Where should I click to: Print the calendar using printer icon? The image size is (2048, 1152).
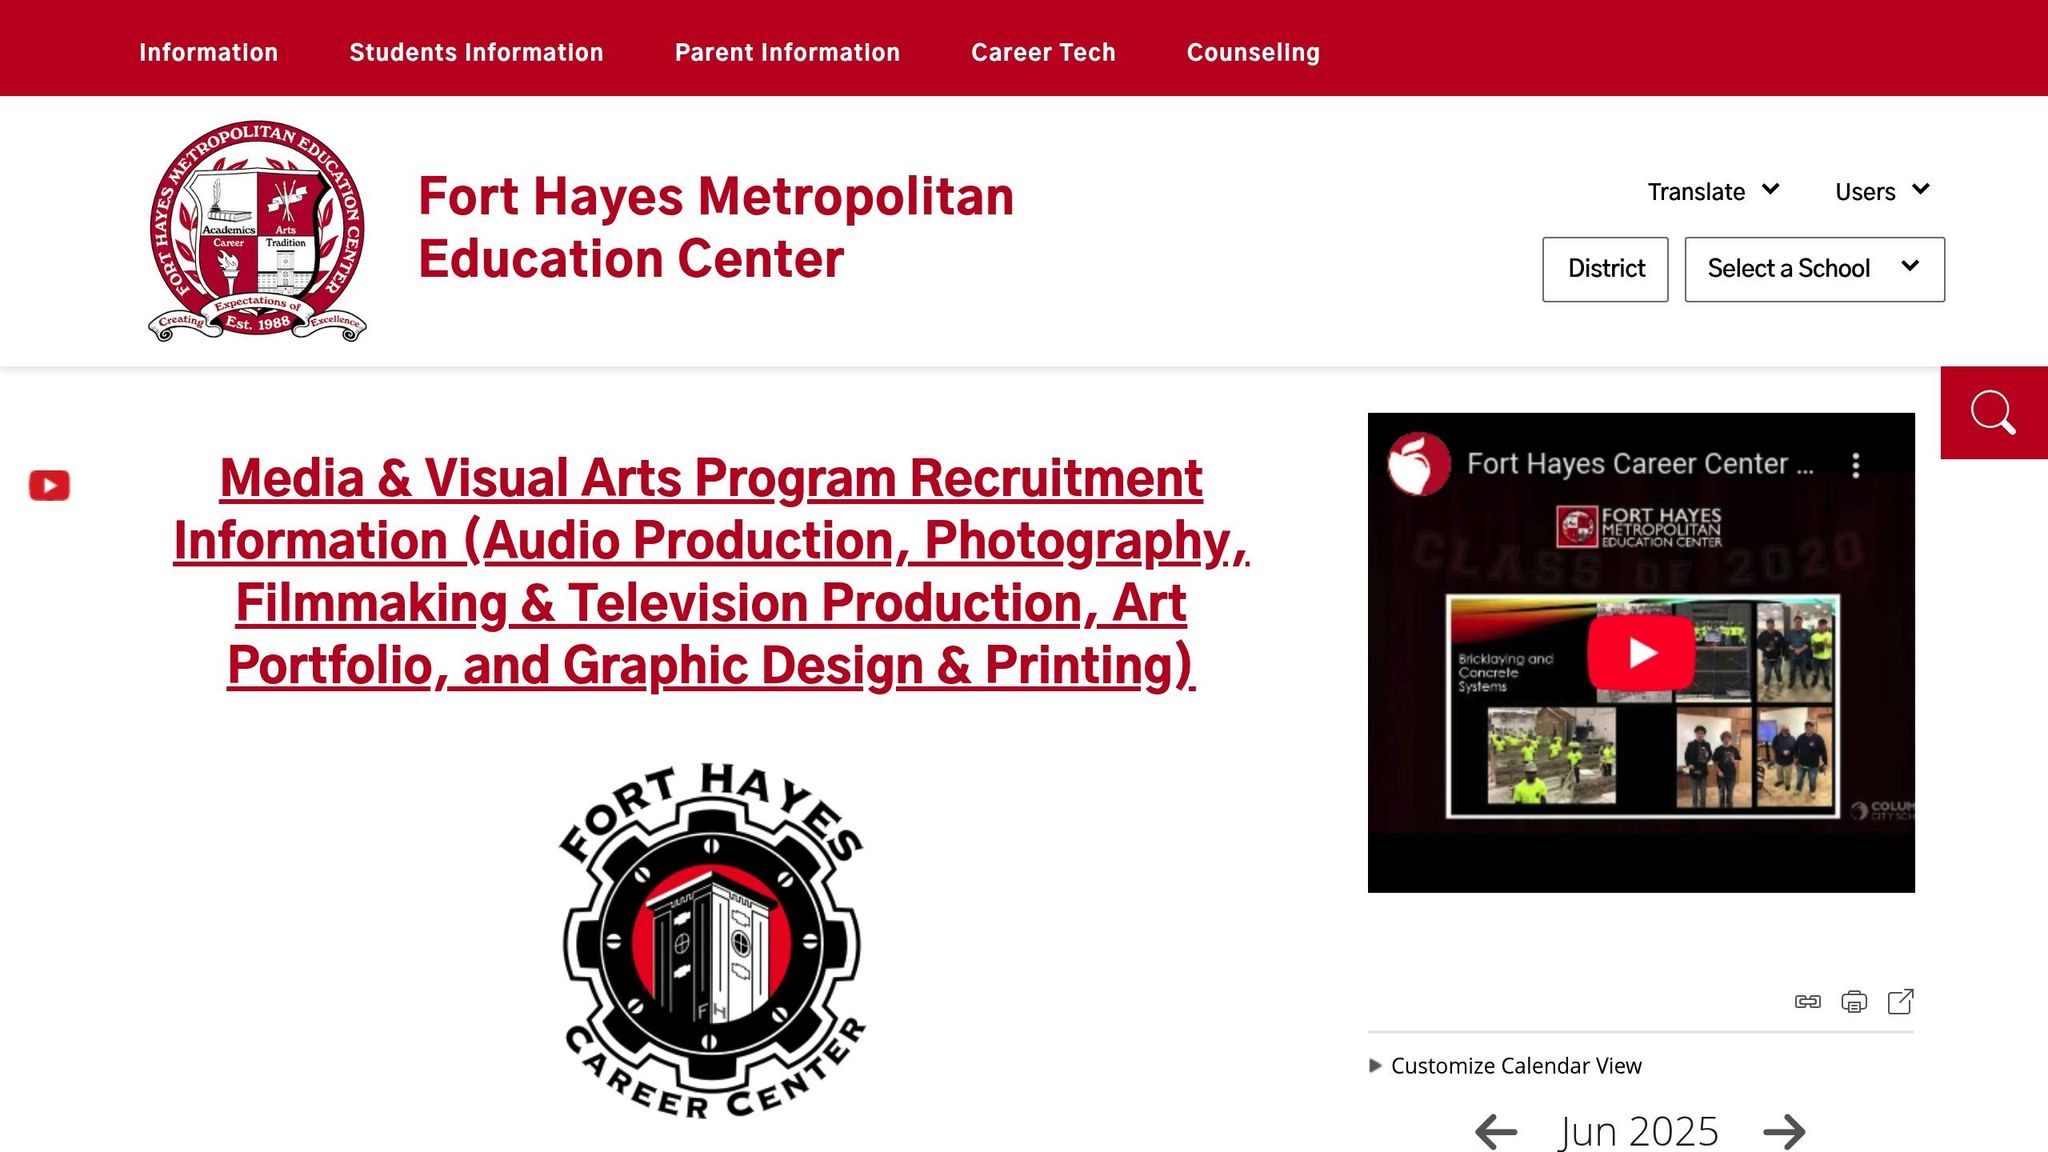pos(1854,1001)
